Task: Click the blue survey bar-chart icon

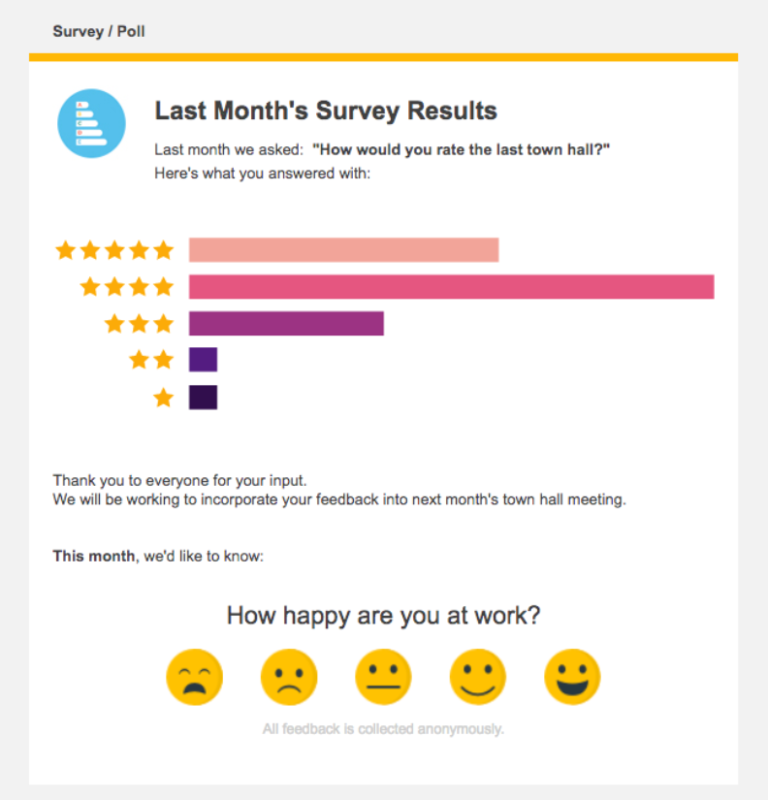Action: (x=90, y=122)
